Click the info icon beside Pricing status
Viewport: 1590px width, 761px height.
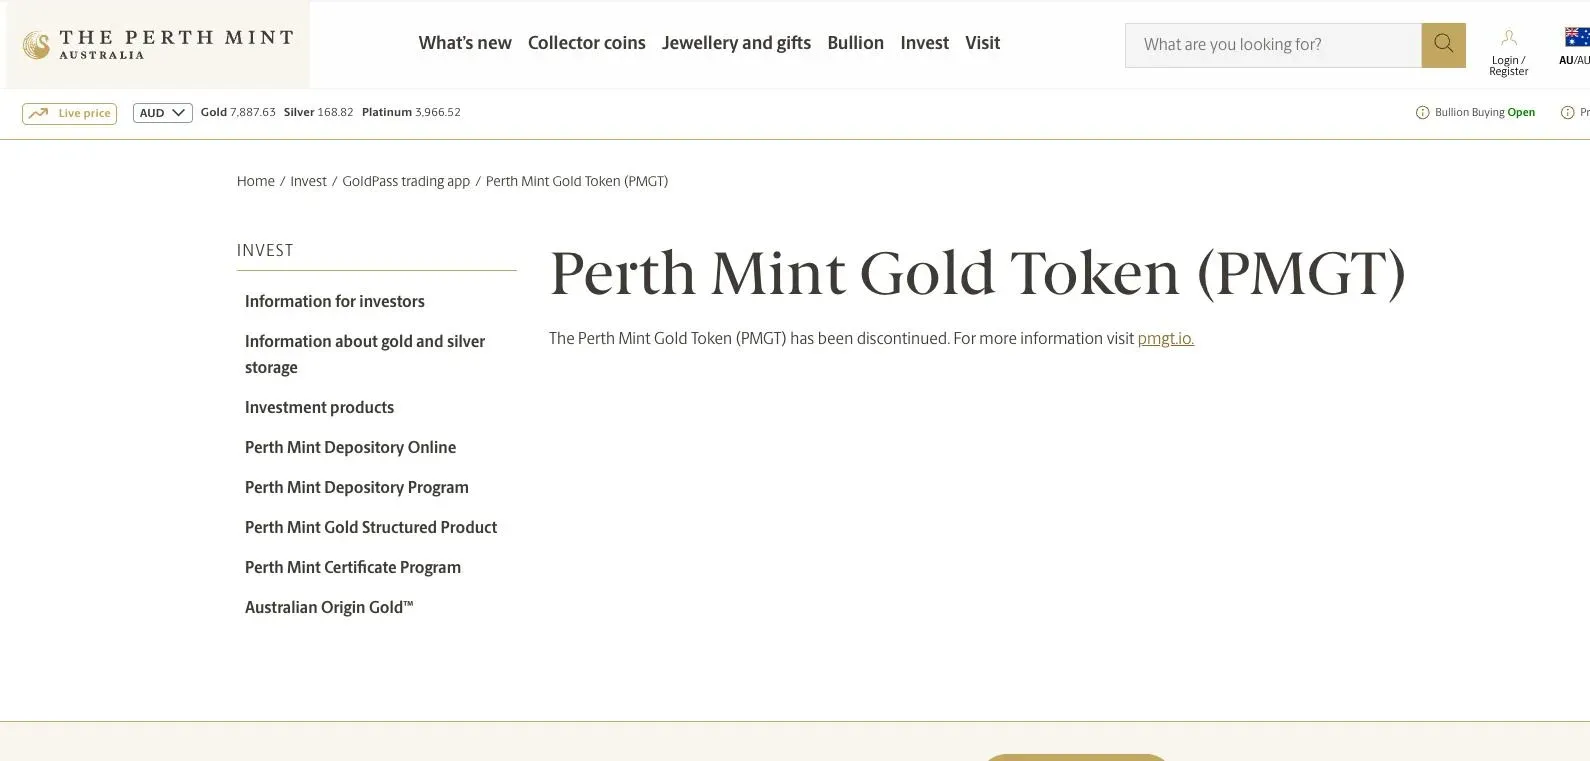[1567, 112]
